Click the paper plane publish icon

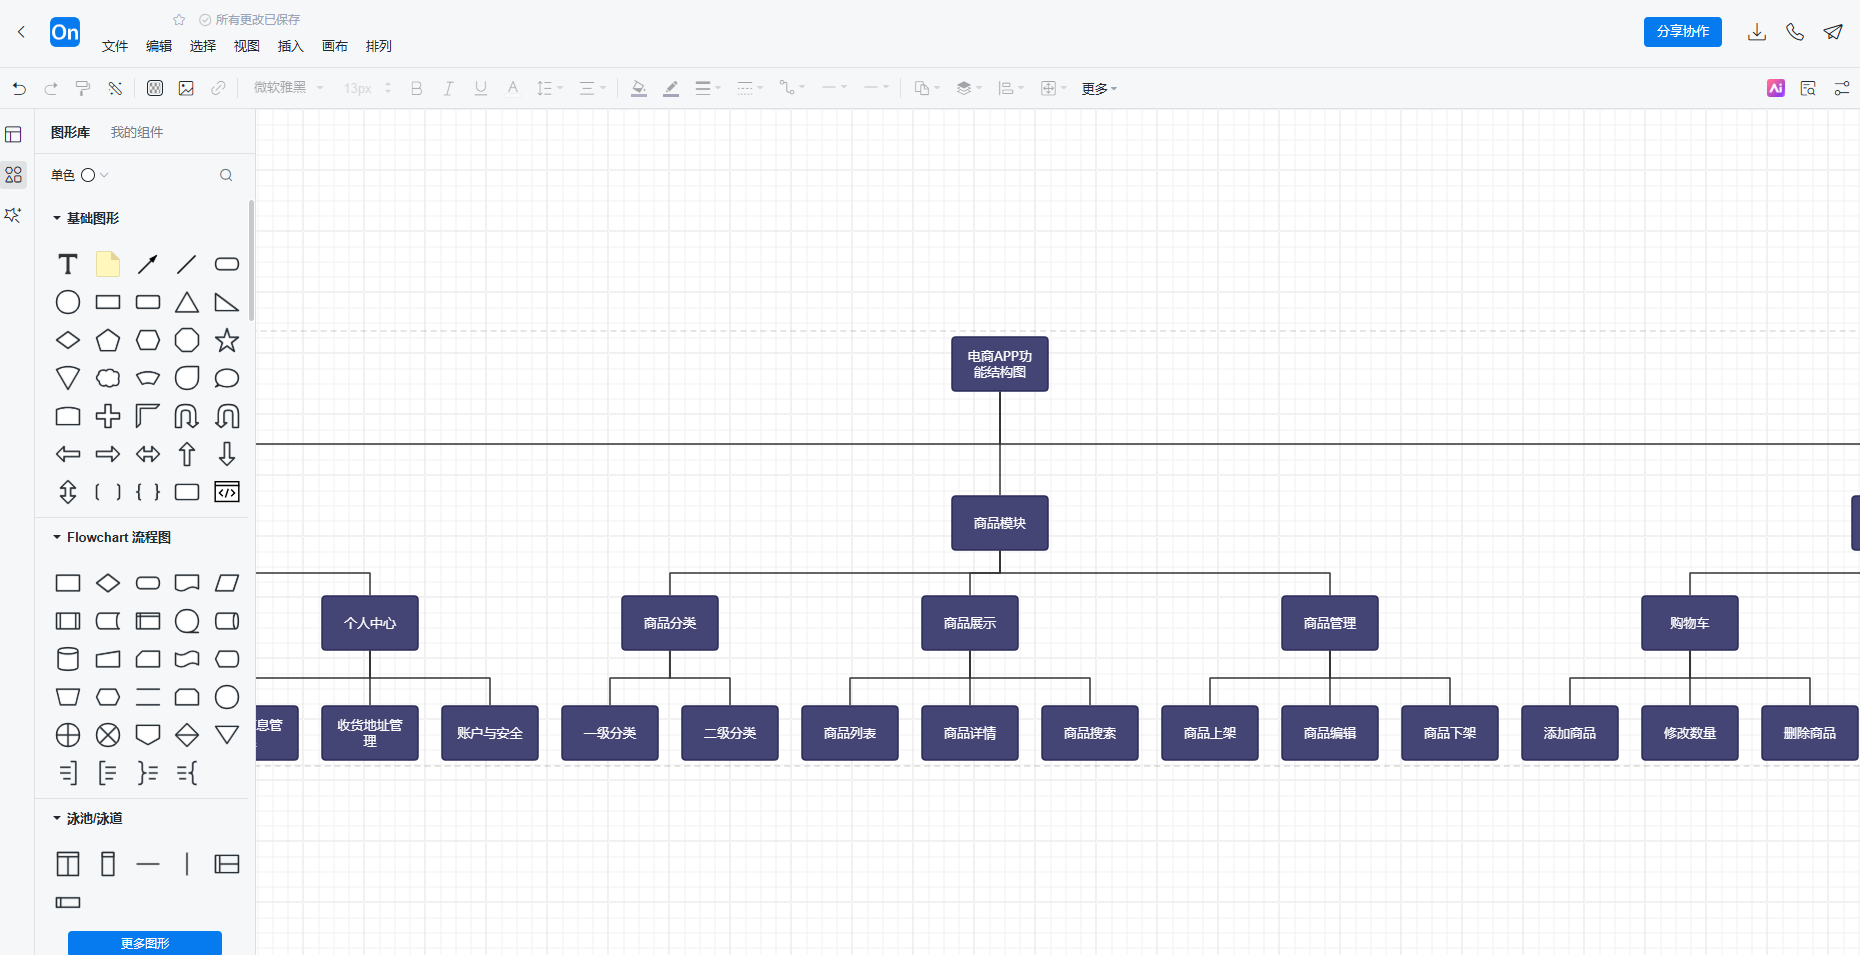click(1833, 32)
